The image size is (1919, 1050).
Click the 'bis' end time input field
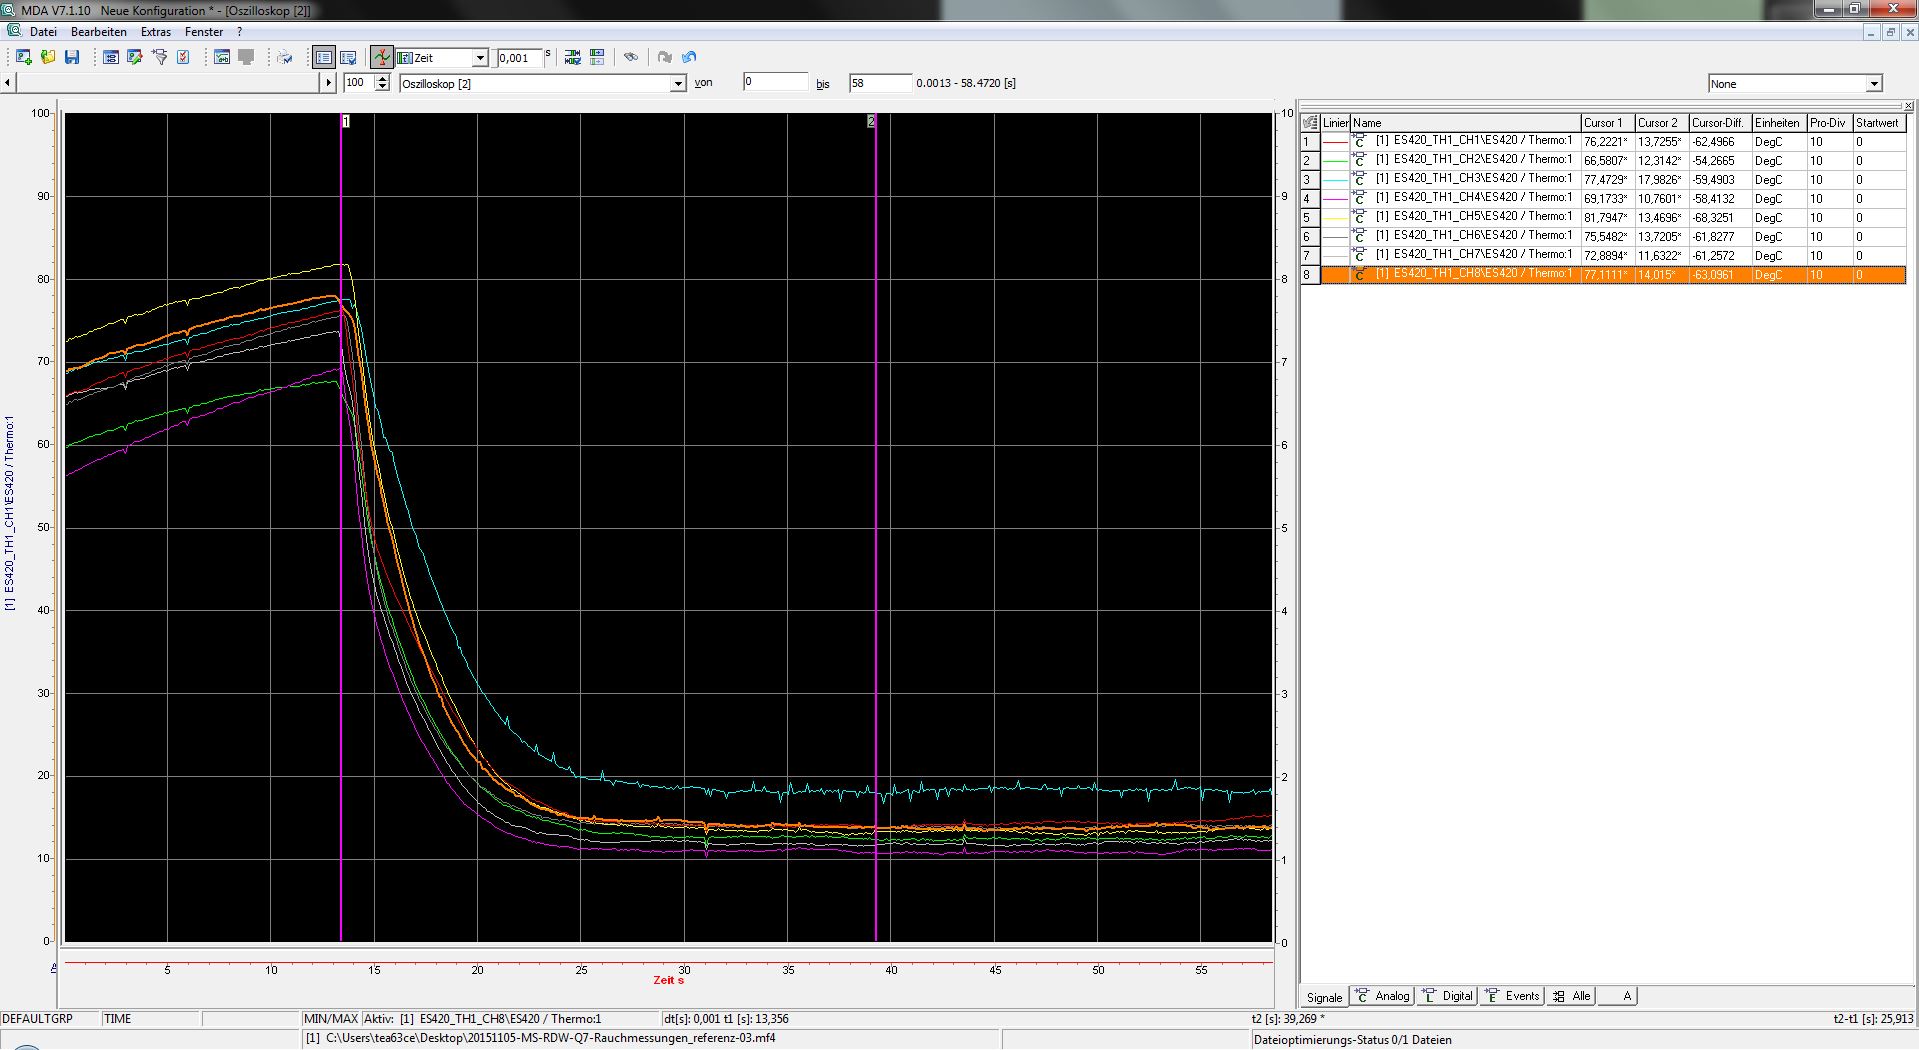(x=879, y=83)
